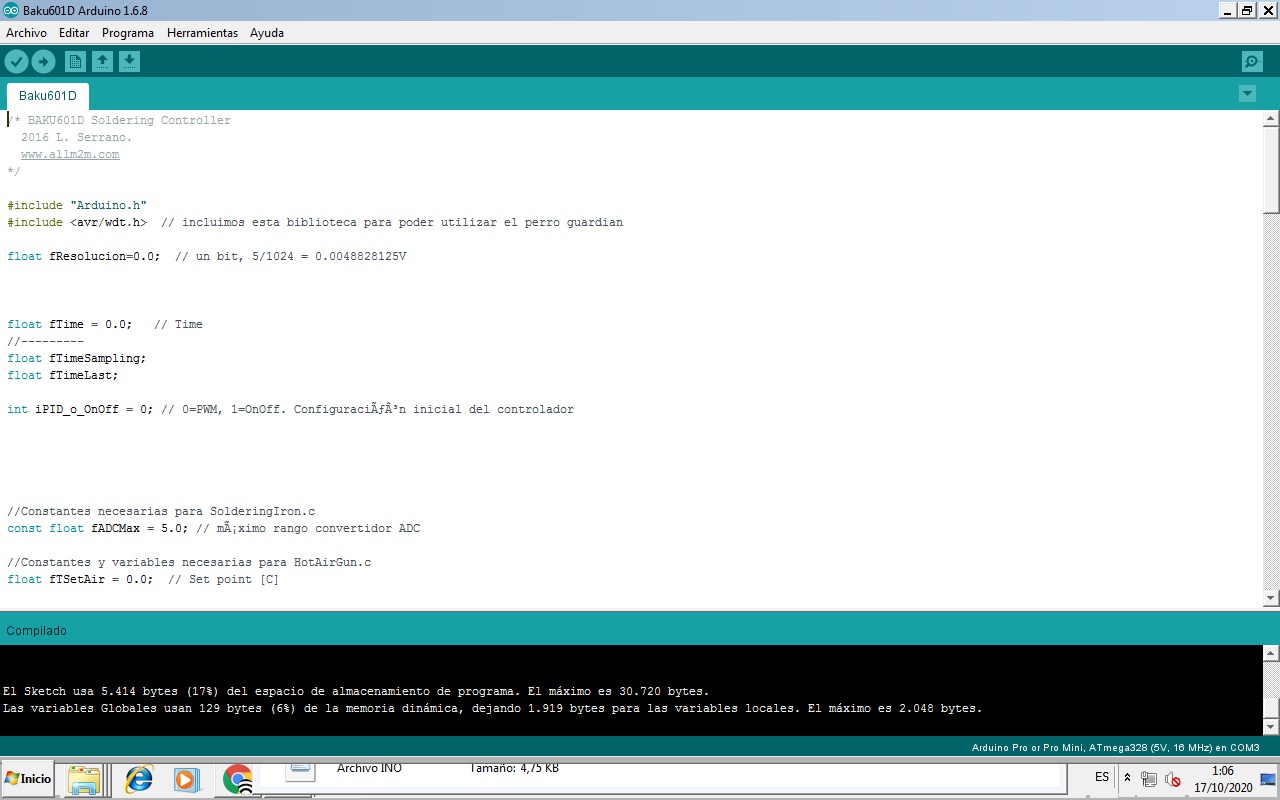The height and width of the screenshot is (800, 1280).
Task: Click the editor scrollbar down arrow
Action: 1271,598
